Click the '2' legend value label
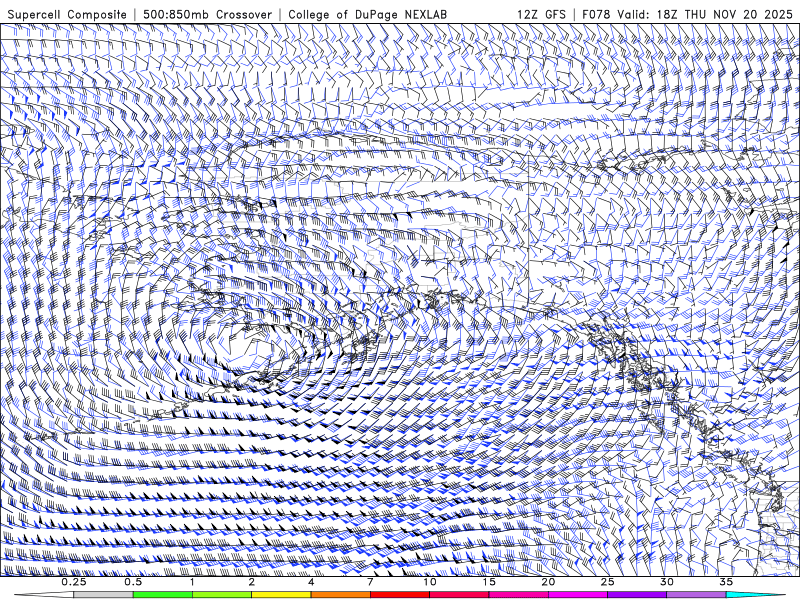The image size is (800, 600). (252, 582)
